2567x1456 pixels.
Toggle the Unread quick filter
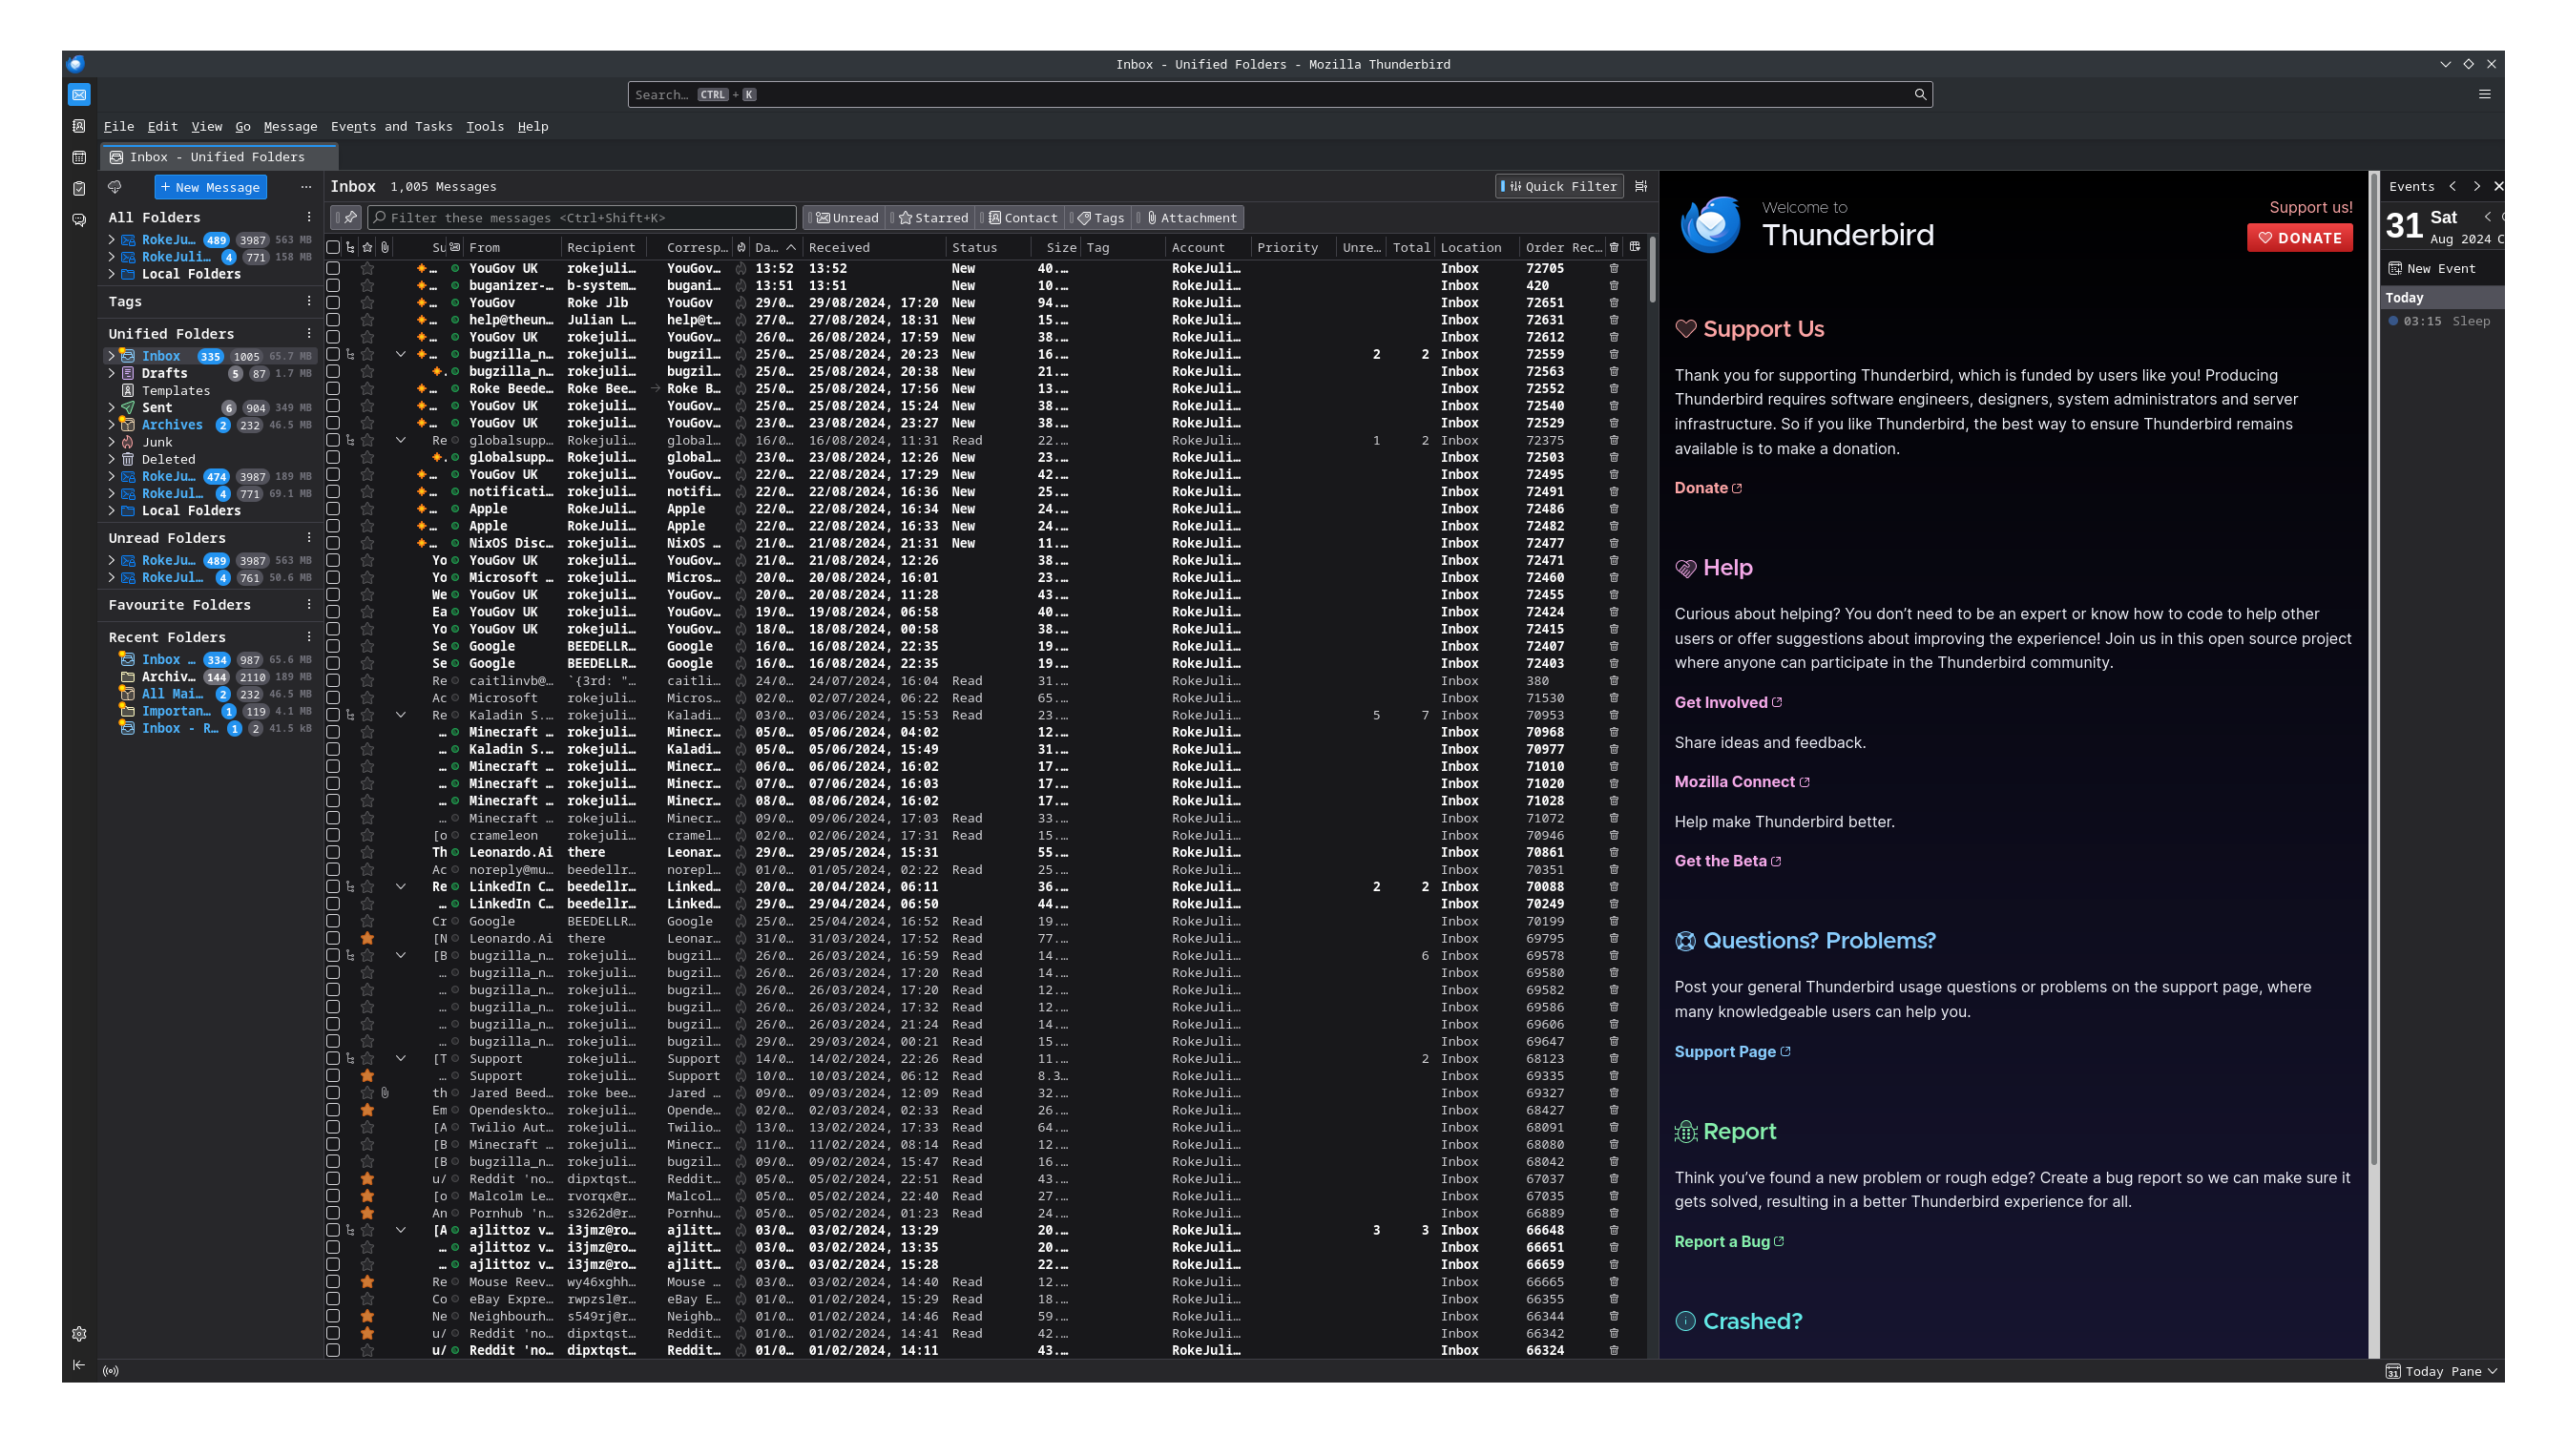[x=845, y=218]
